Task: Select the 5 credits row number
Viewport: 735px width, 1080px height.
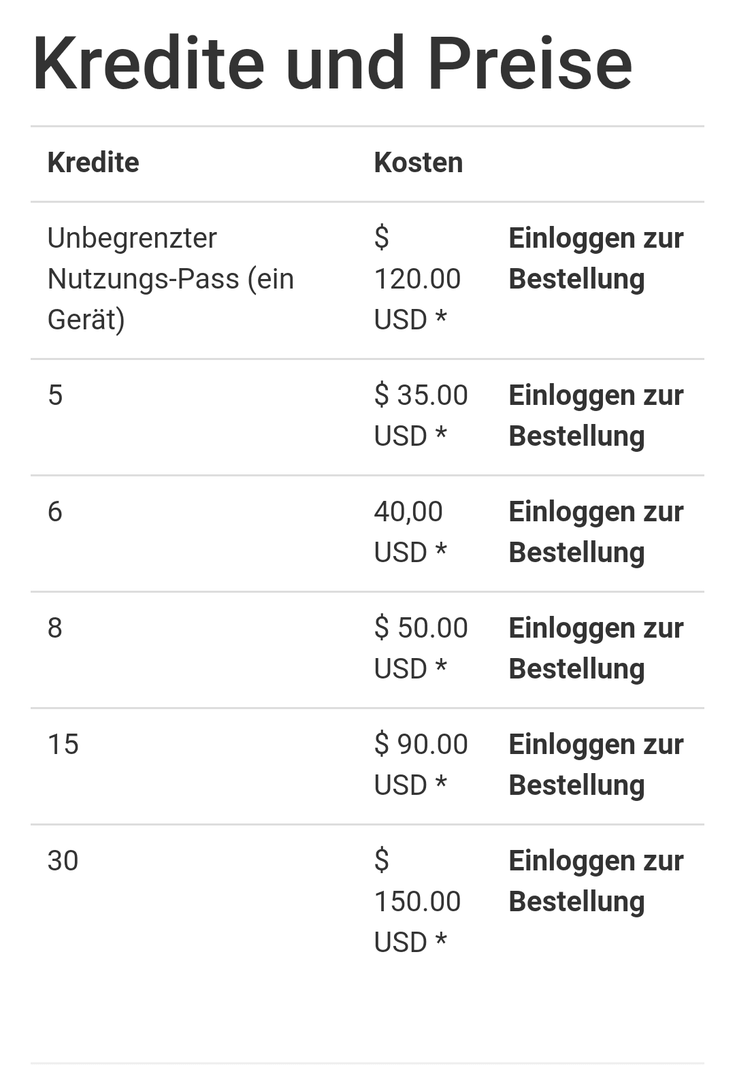Action: [55, 395]
